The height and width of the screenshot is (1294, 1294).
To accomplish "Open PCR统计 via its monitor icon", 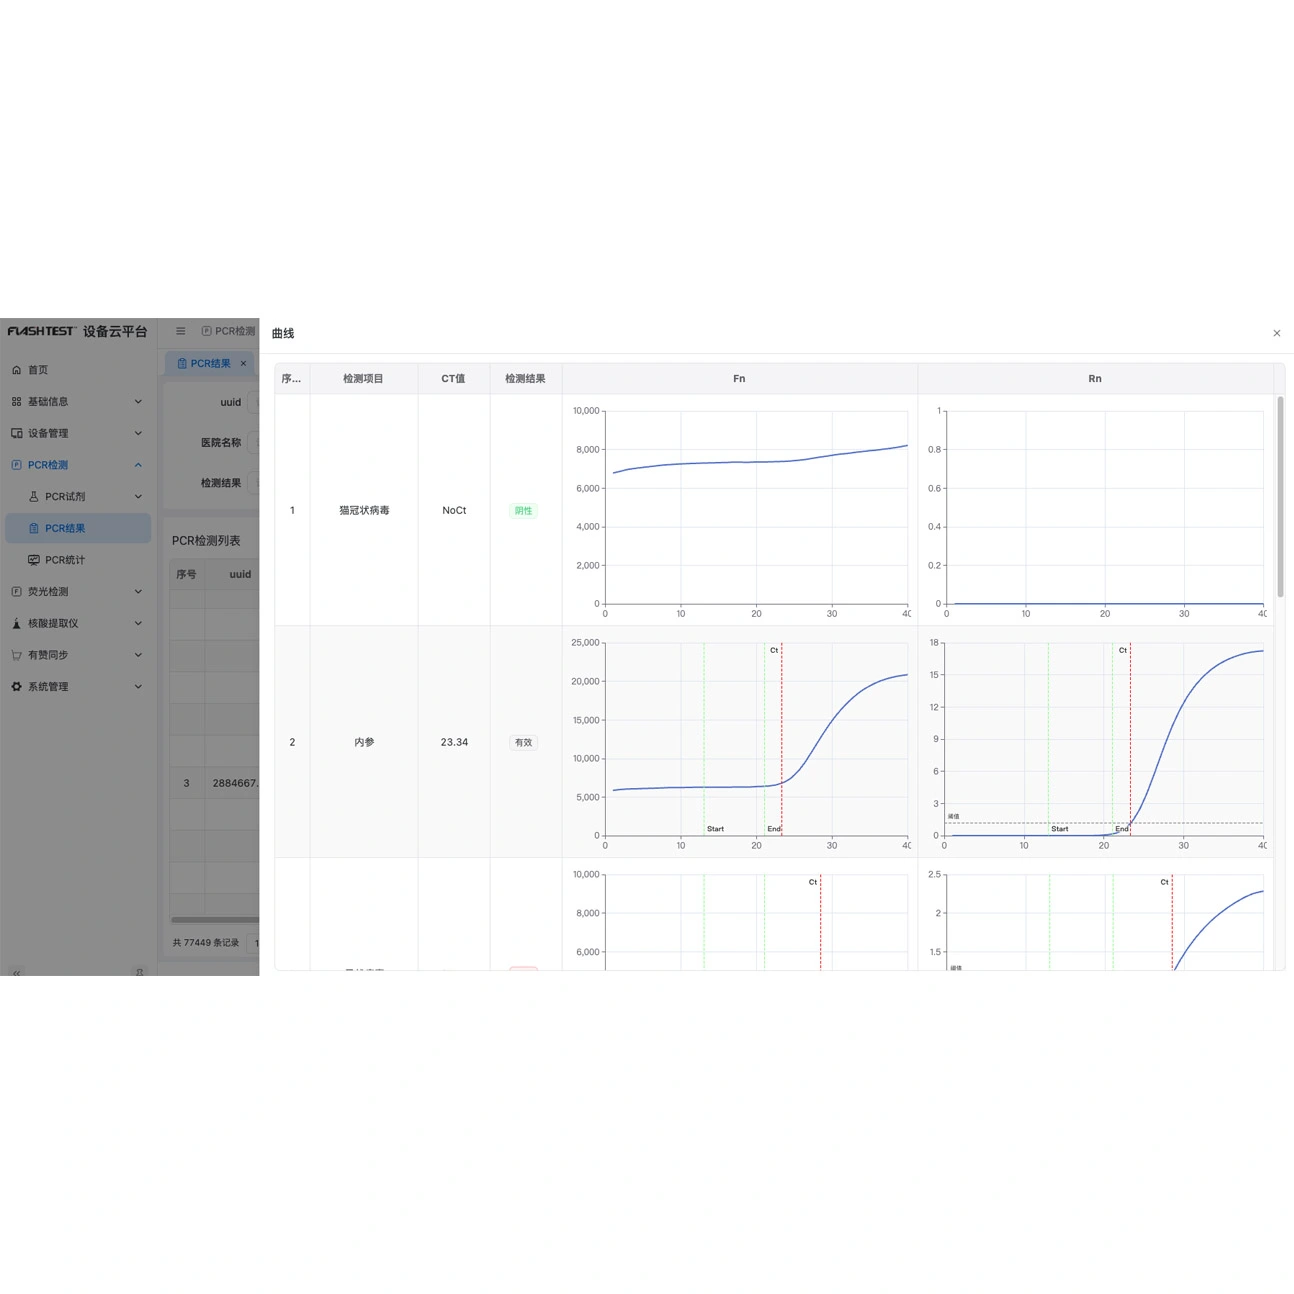I will [32, 559].
